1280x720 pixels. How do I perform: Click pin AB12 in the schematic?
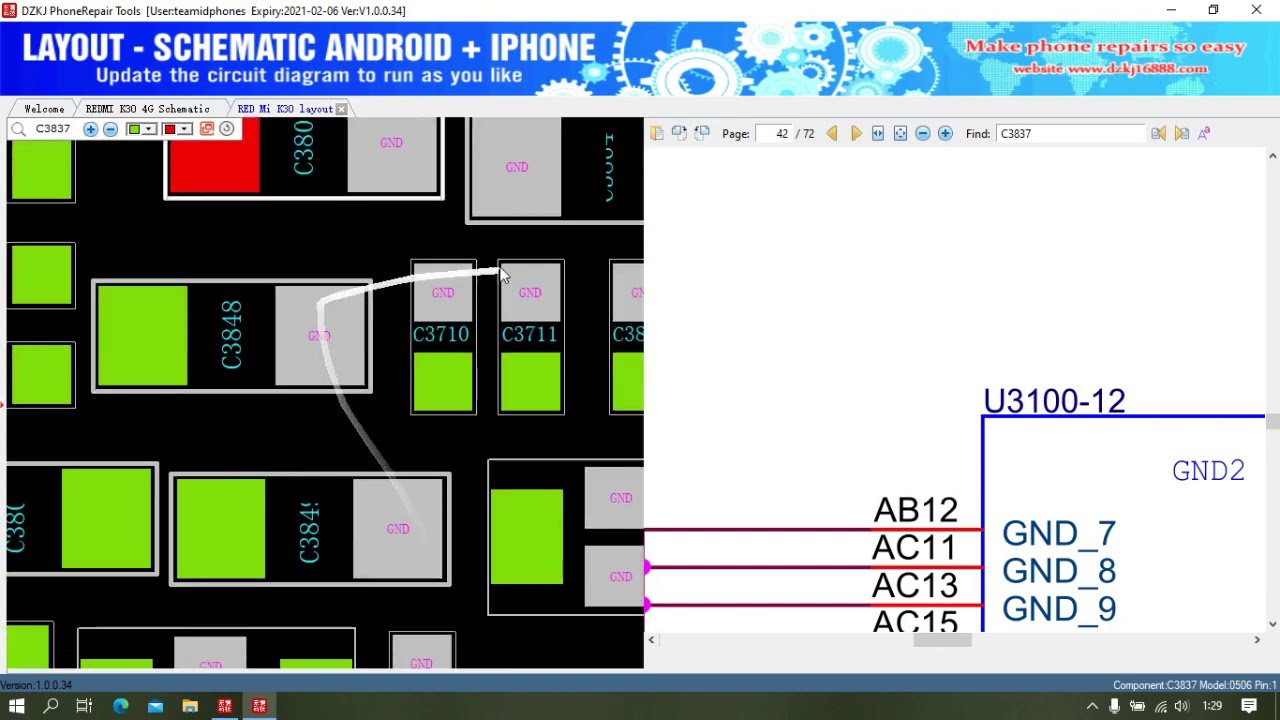point(916,510)
